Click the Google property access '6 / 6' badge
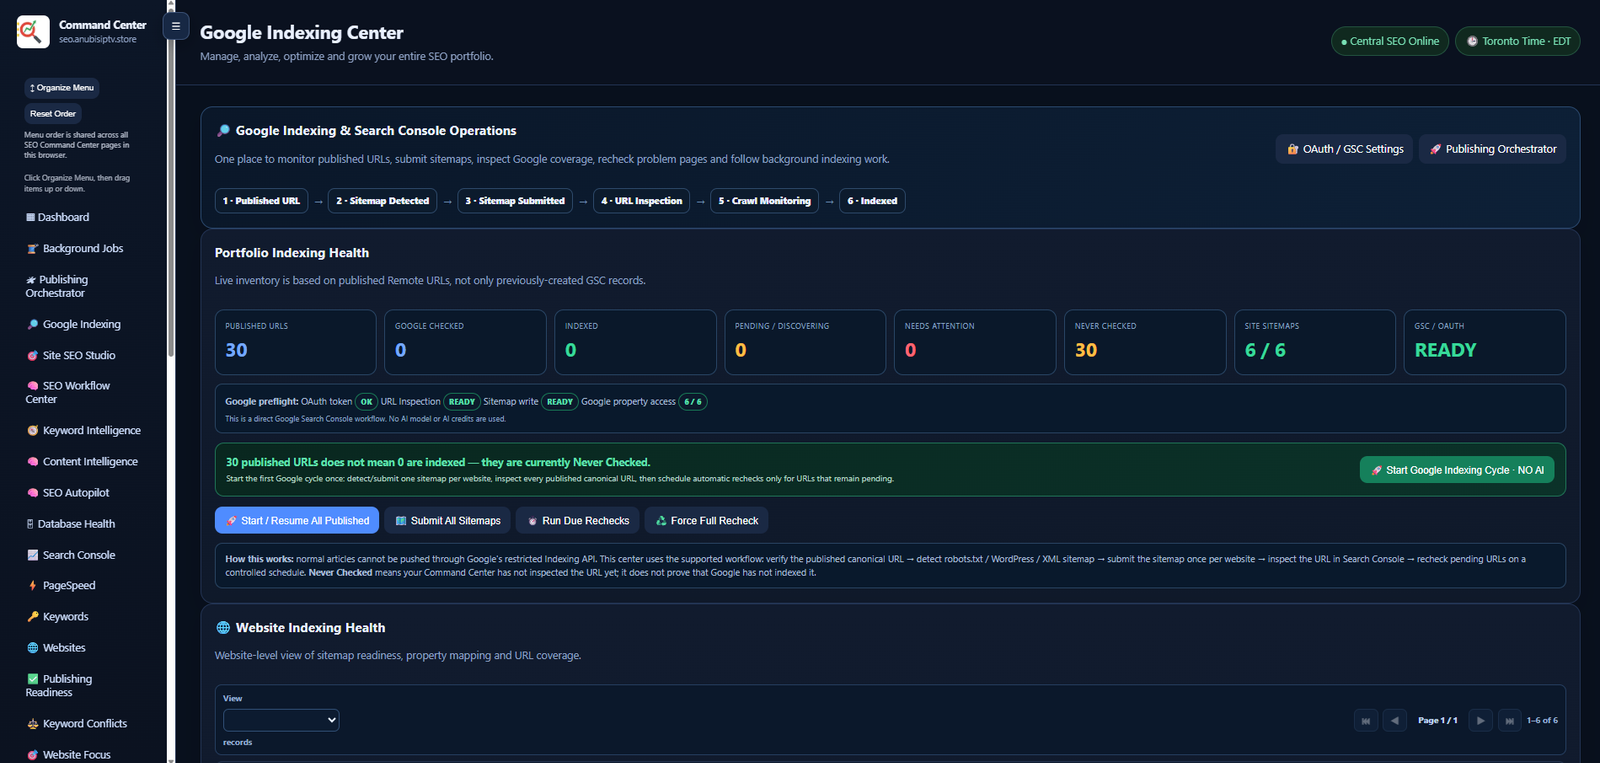Image resolution: width=1600 pixels, height=763 pixels. (x=693, y=402)
